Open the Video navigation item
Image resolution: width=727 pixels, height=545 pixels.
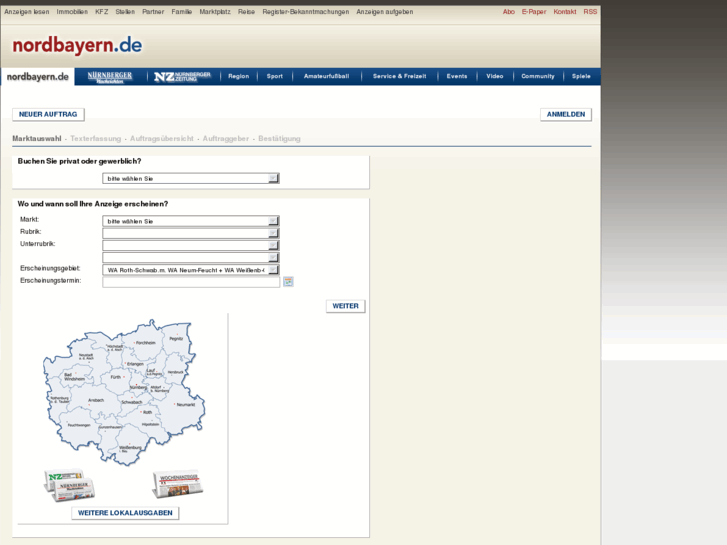(495, 77)
